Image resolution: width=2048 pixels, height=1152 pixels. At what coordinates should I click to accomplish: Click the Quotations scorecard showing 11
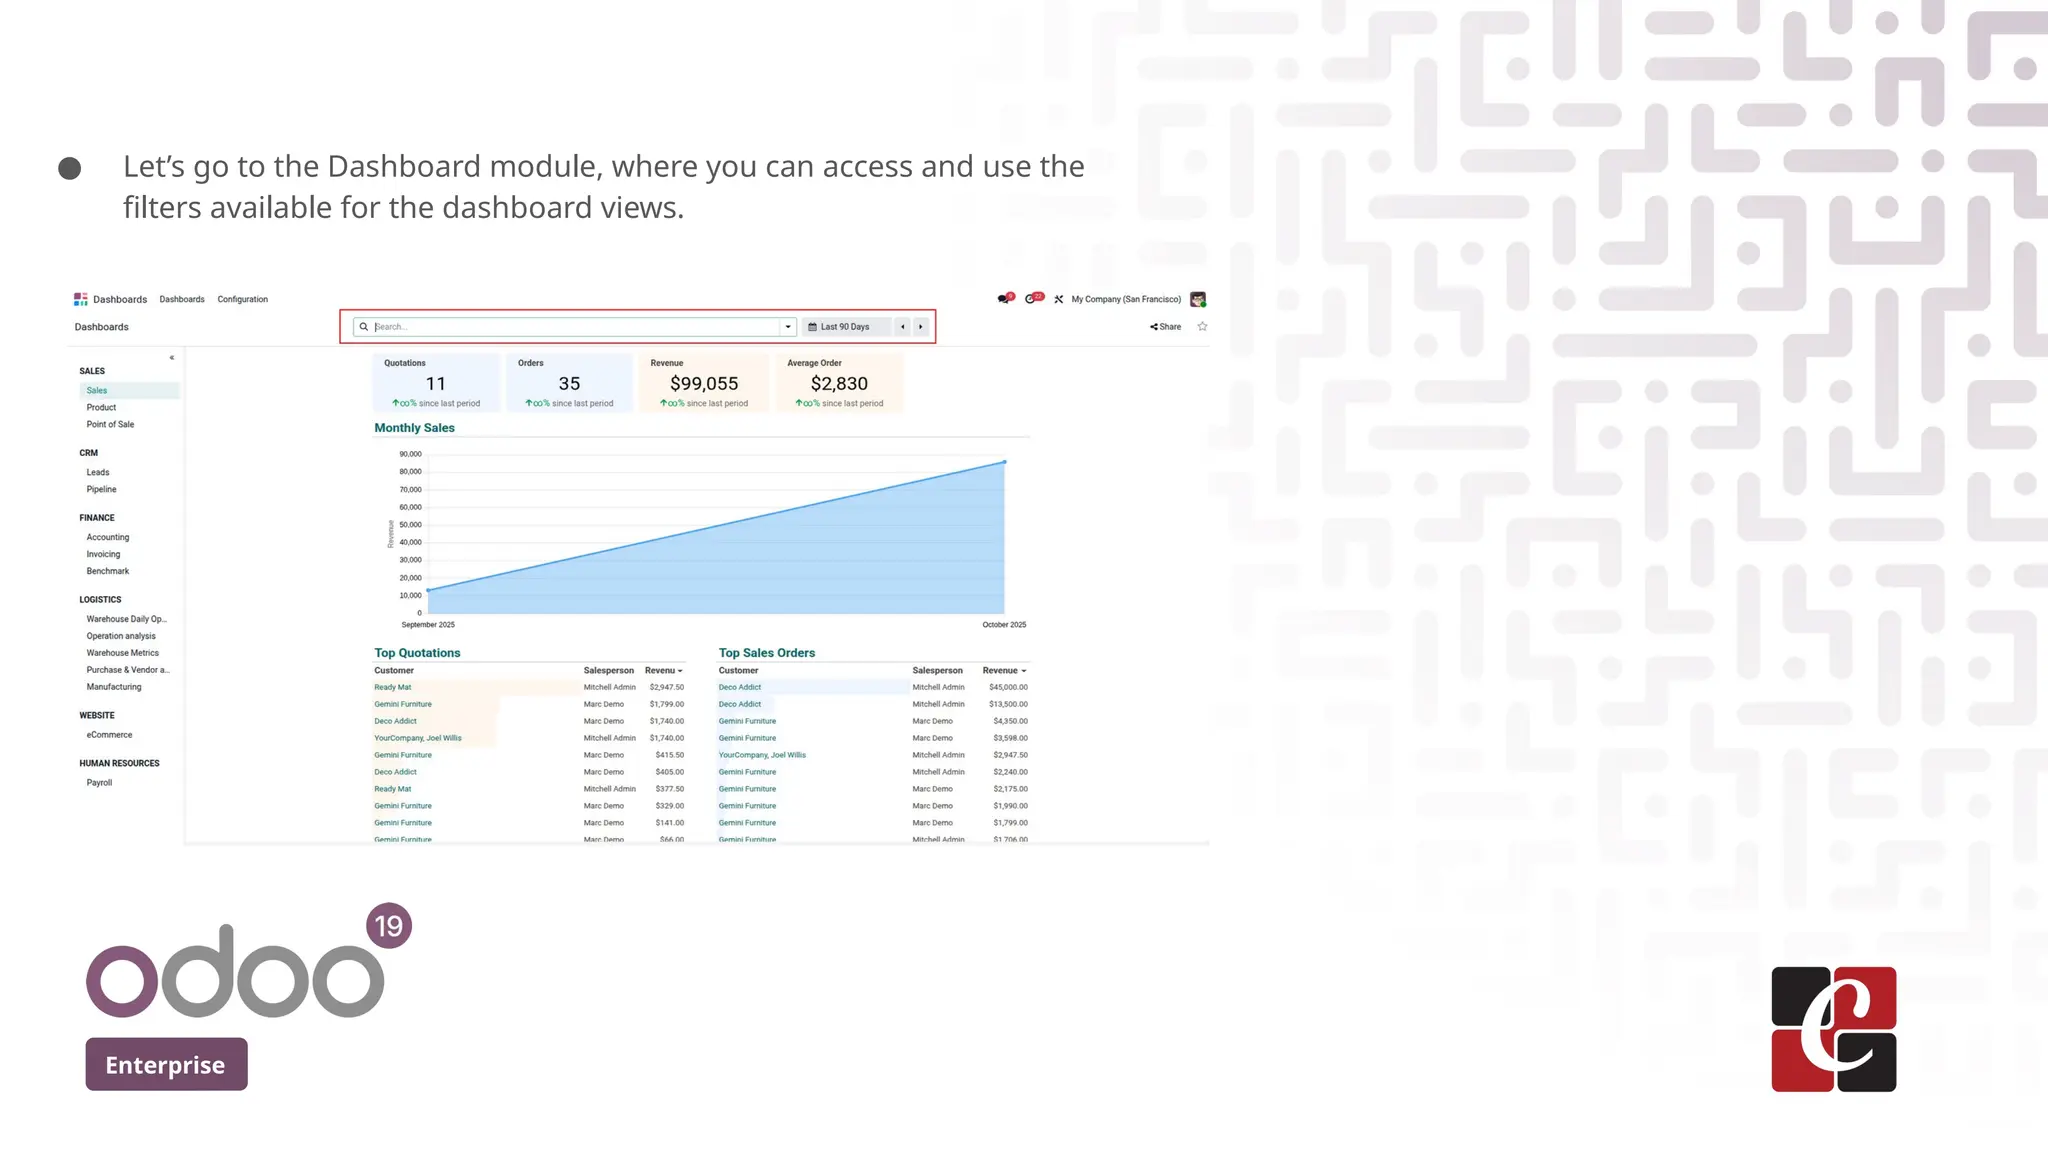[436, 382]
